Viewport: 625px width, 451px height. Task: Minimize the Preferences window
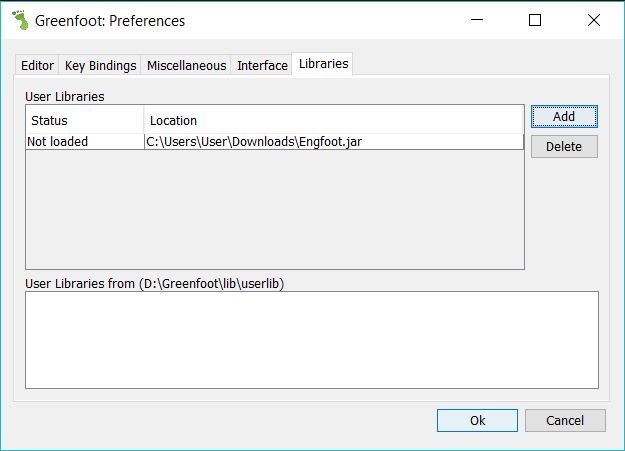click(477, 20)
